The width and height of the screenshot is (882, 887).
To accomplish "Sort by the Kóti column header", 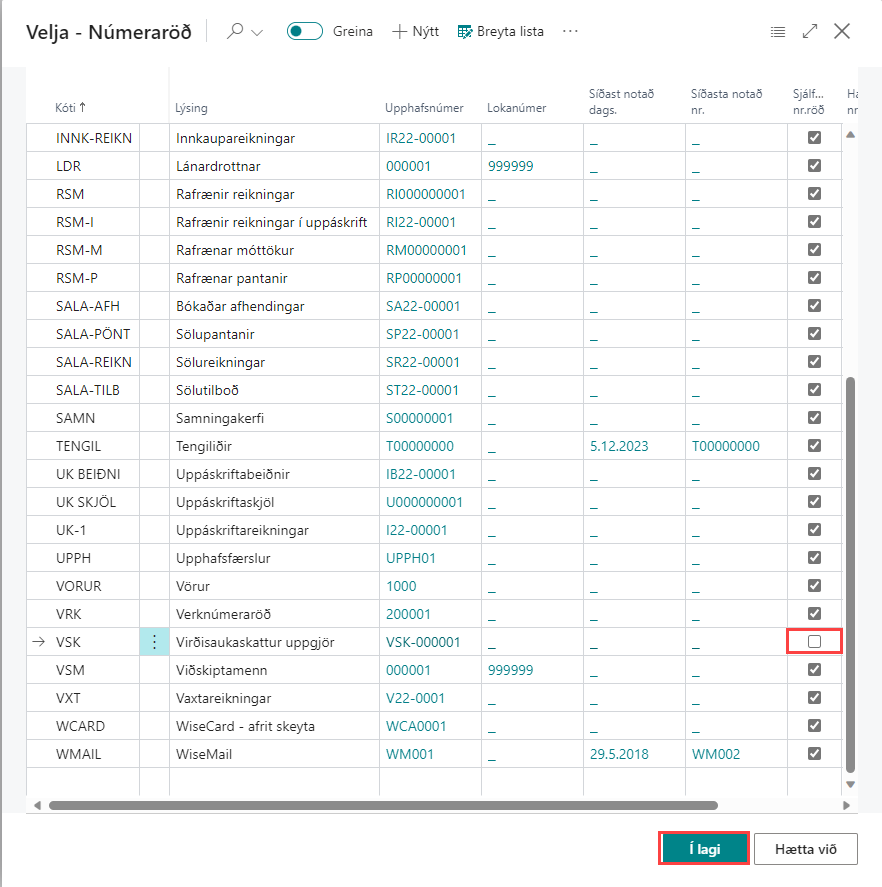I will tap(70, 108).
